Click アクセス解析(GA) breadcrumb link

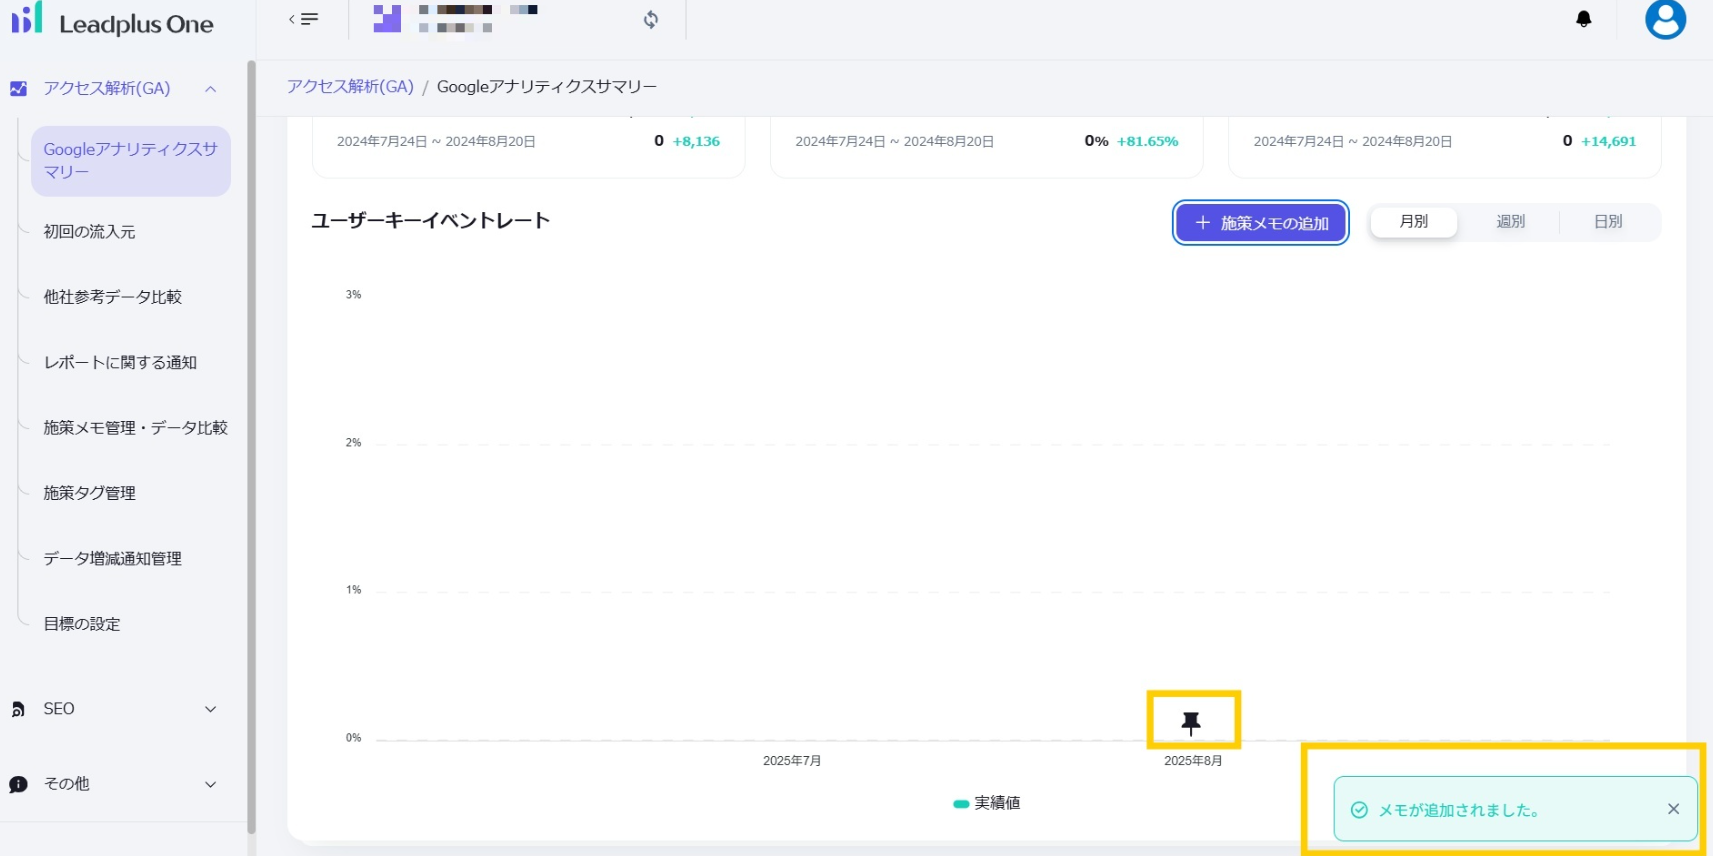tap(350, 87)
